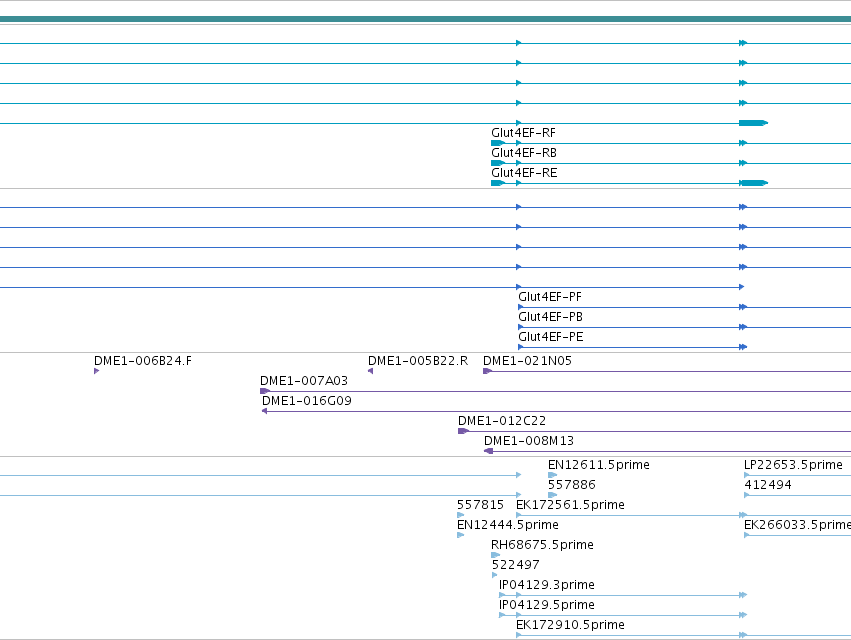
Task: Click the DME1-006B24.F feature label
Action: point(143,361)
